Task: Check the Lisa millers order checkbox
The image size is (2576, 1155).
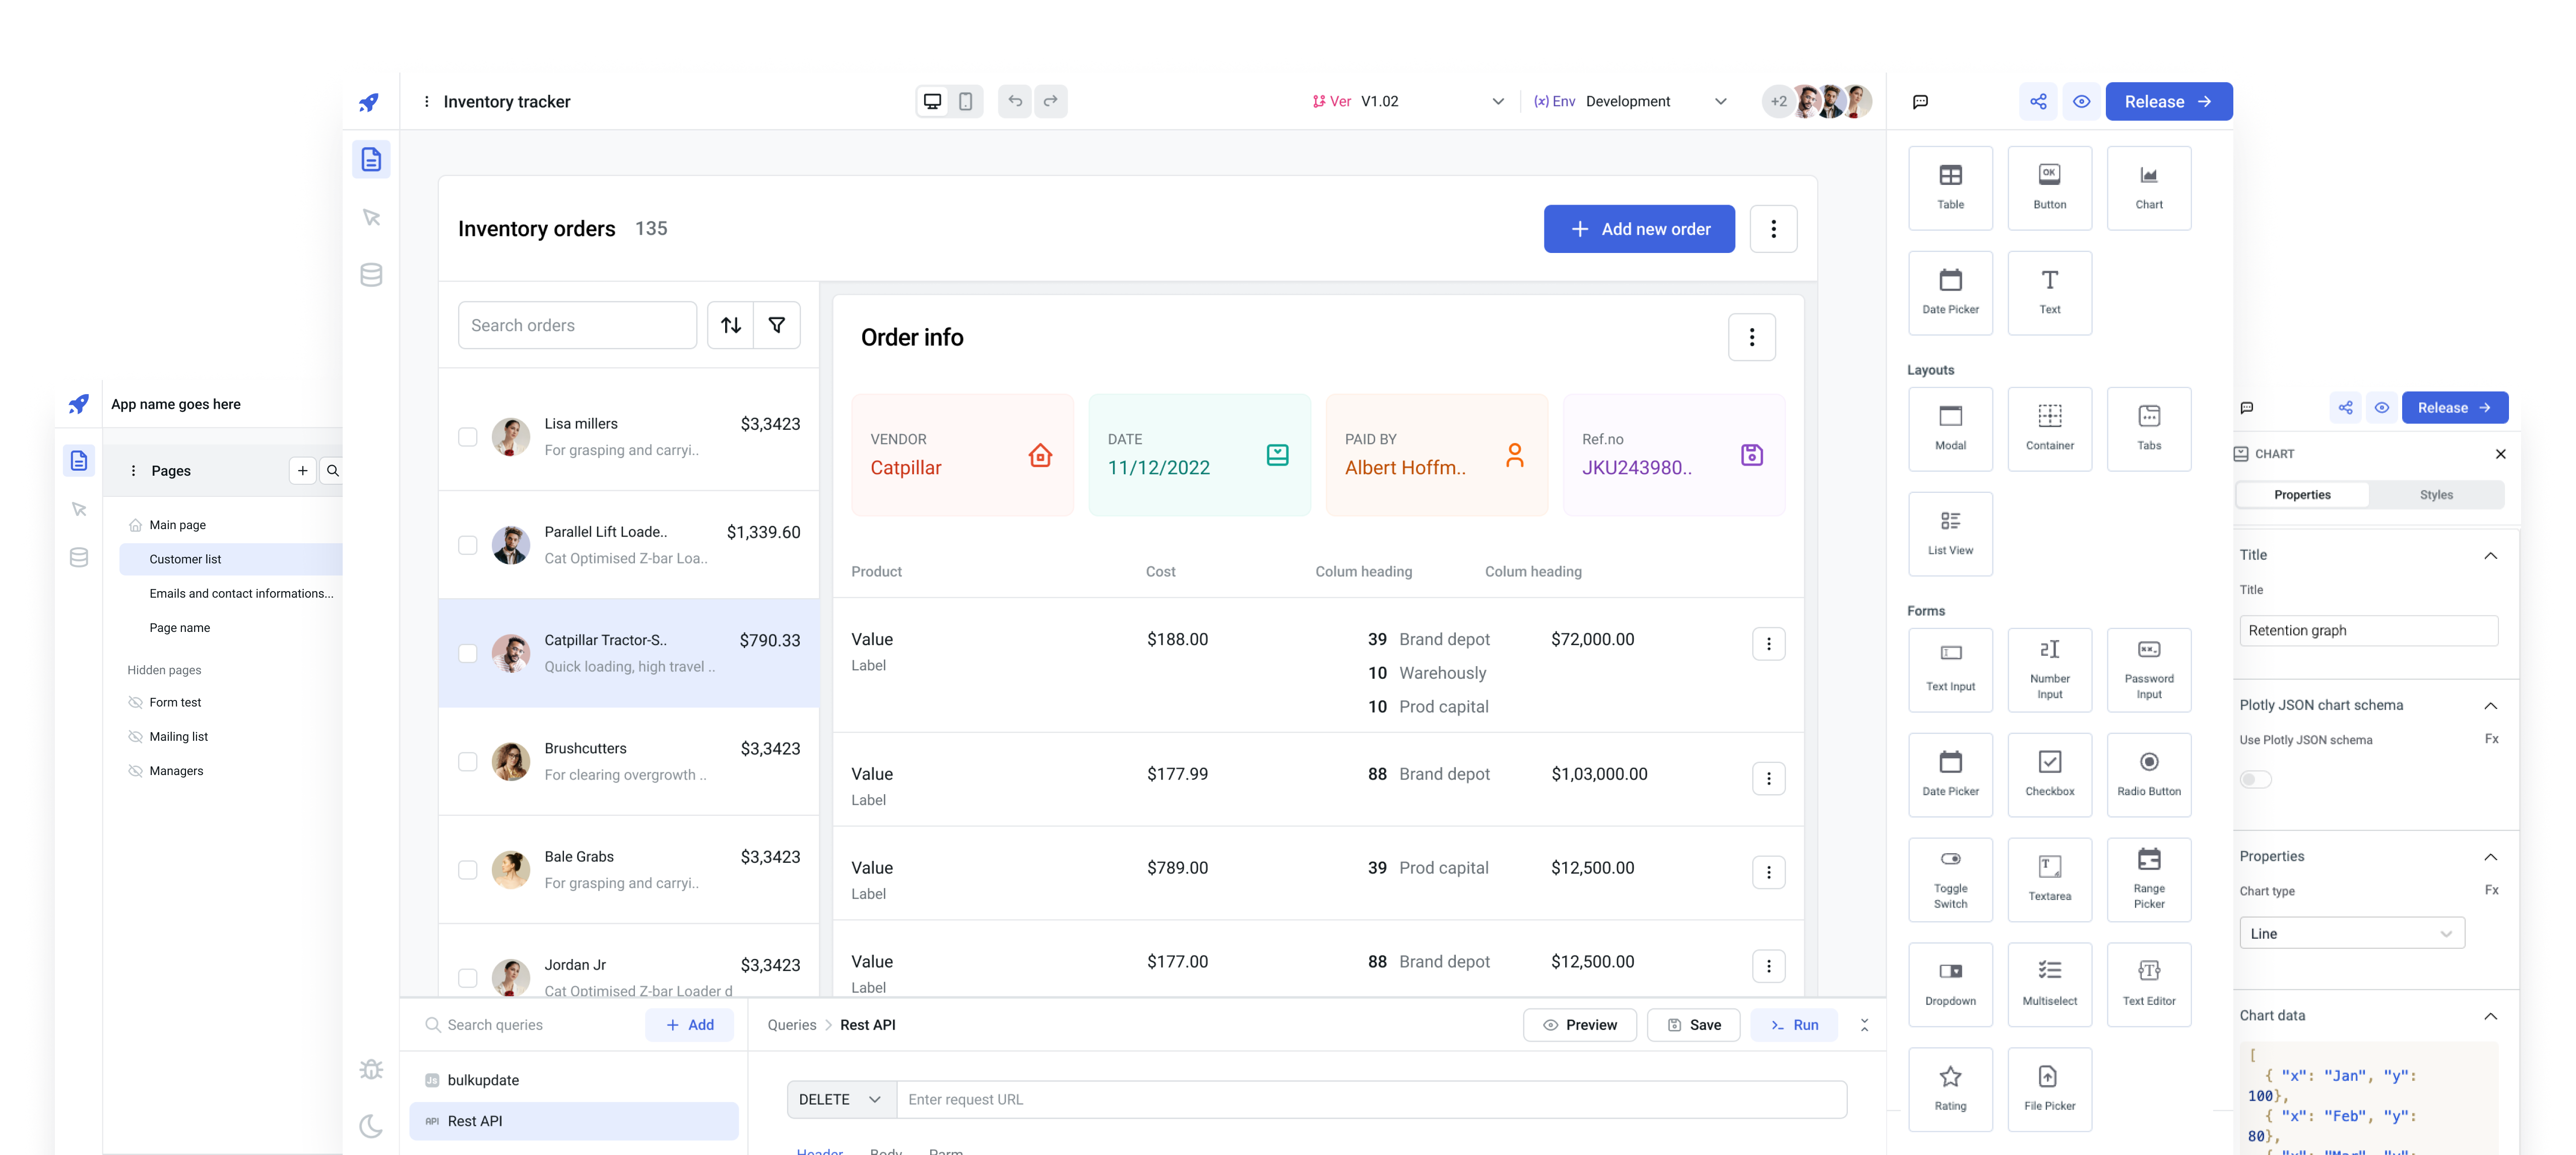Action: (467, 437)
